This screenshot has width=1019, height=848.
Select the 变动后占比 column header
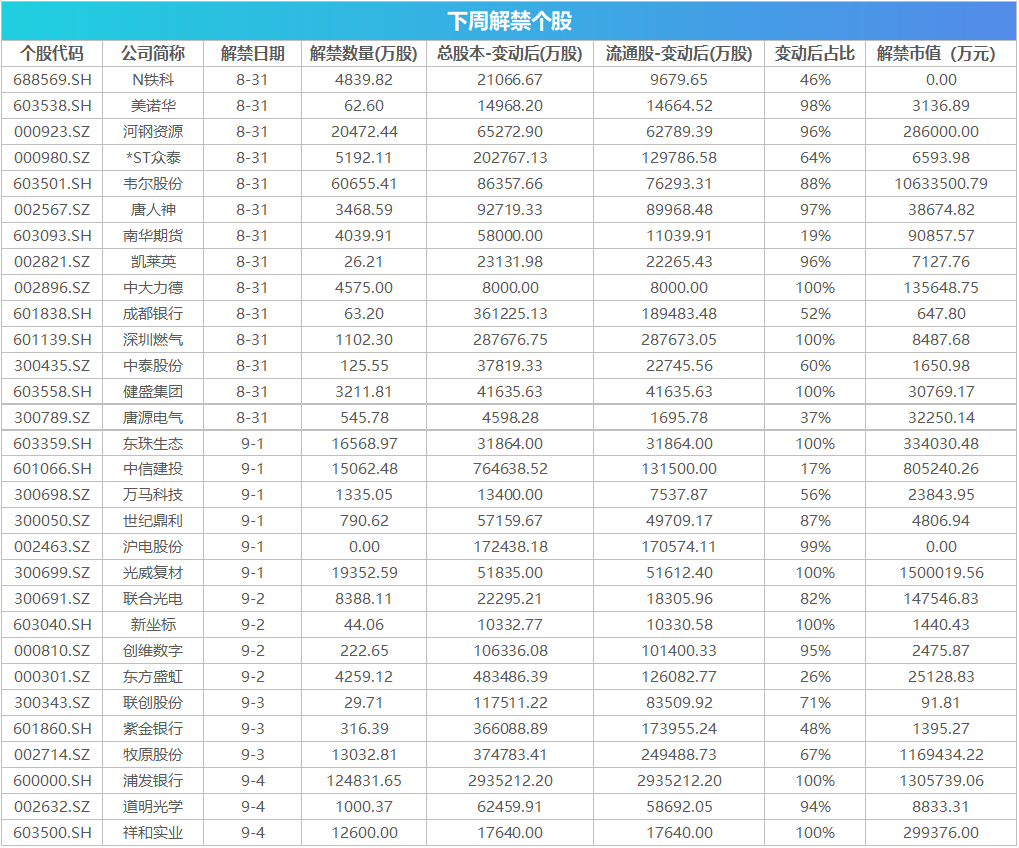coord(815,53)
